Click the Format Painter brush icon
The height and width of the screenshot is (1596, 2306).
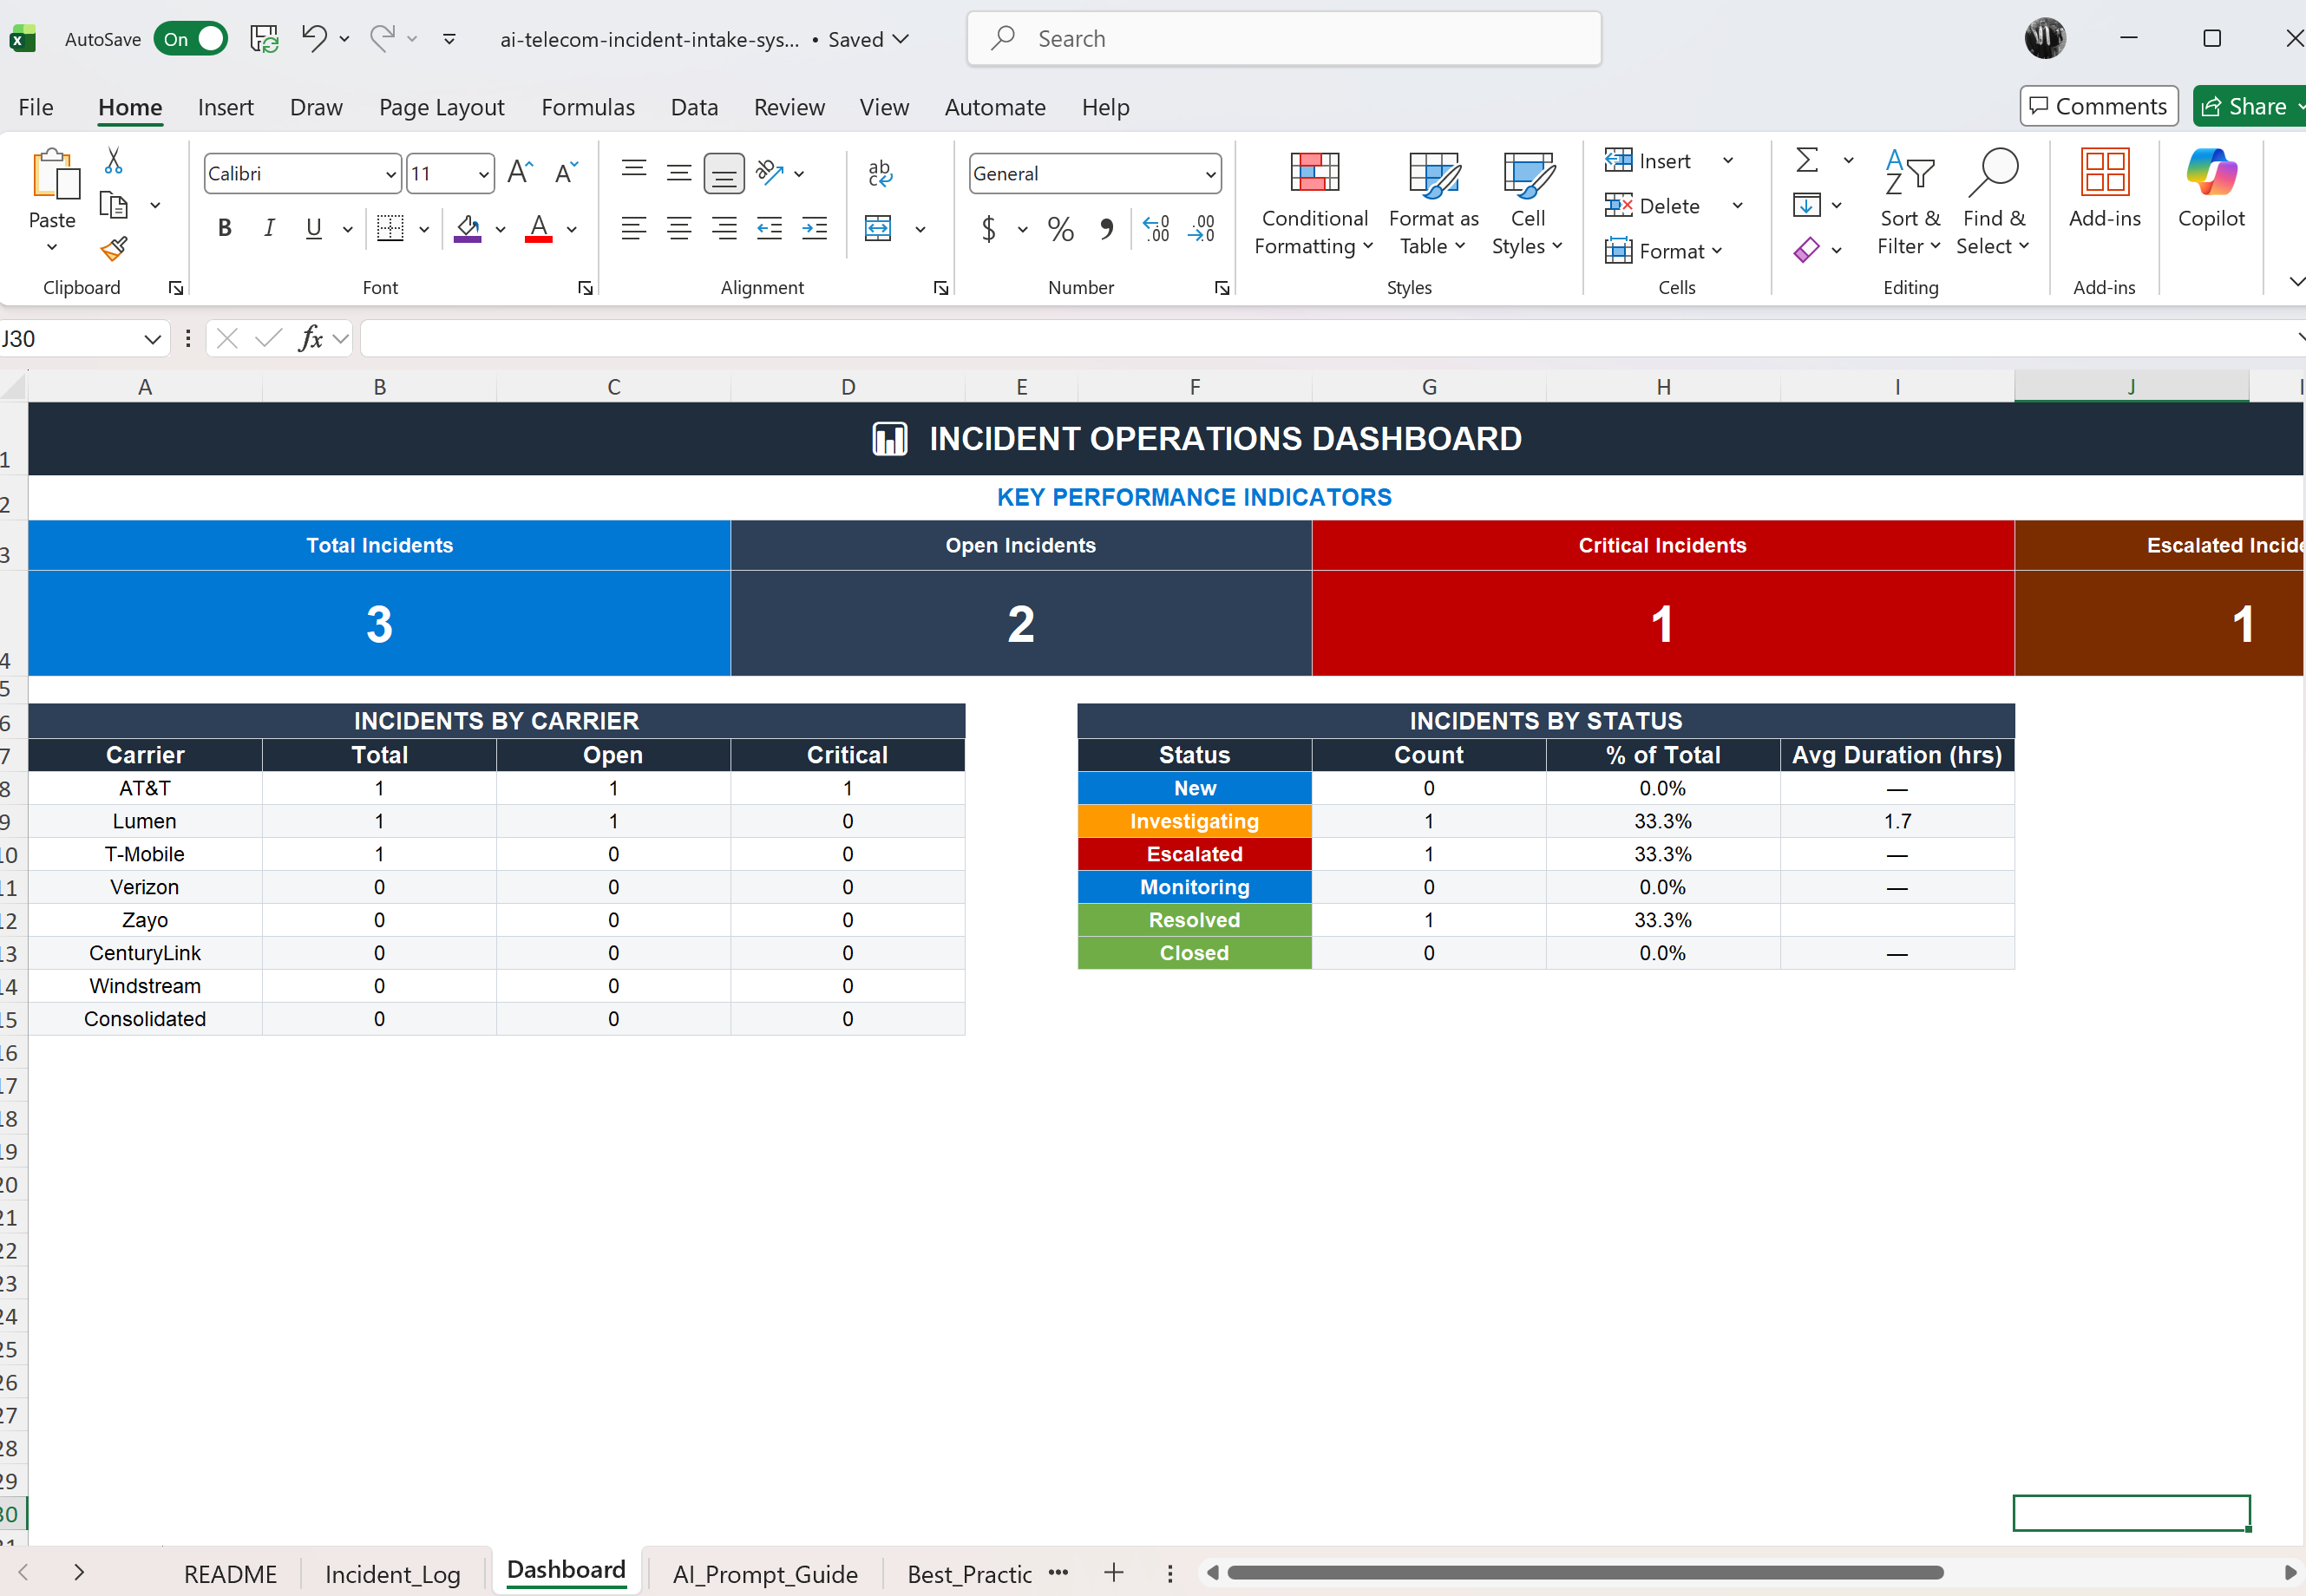coord(114,248)
